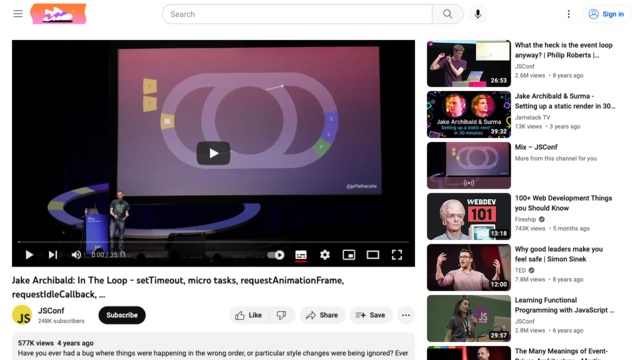Dislike this video
The image size is (640, 360).
tap(282, 315)
